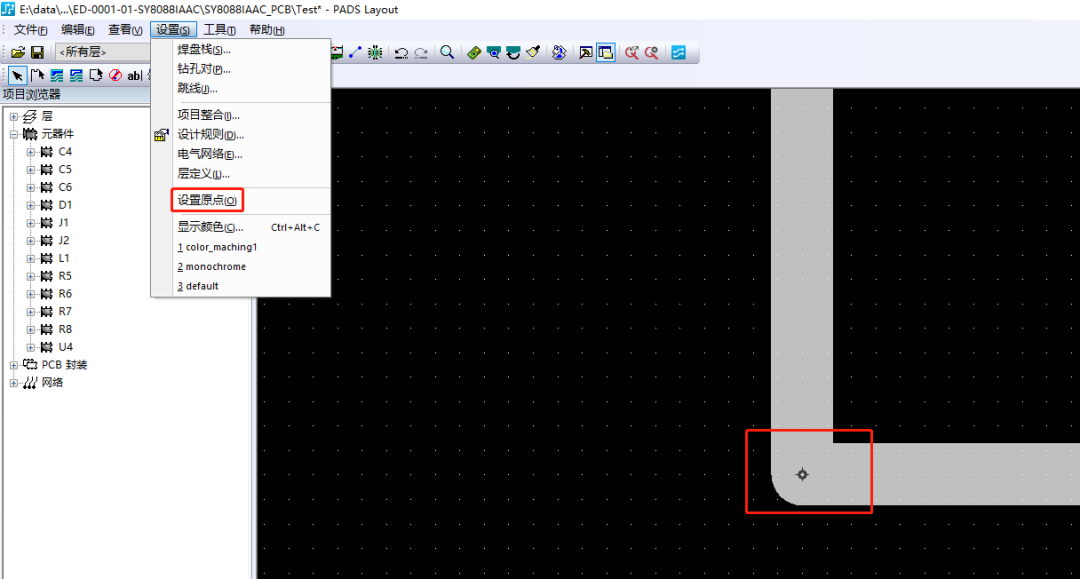Choose 焊盘栈 (Pad Stacks) from menu
The width and height of the screenshot is (1080, 579).
click(x=204, y=50)
